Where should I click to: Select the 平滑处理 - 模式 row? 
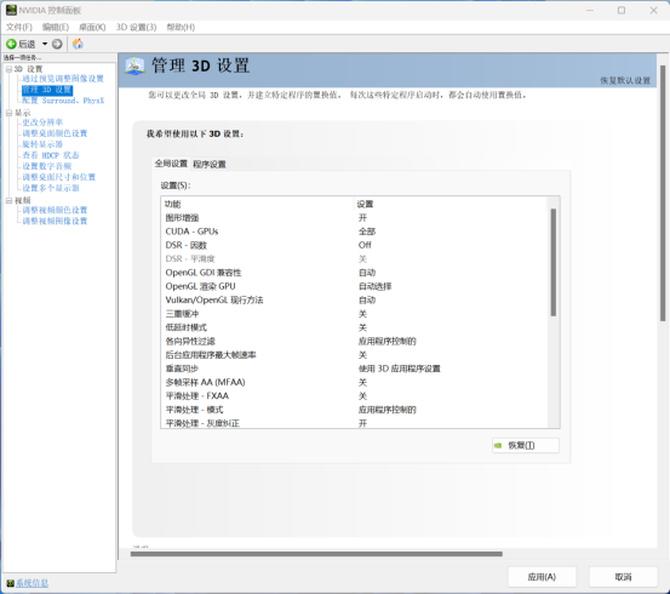pyautogui.click(x=355, y=409)
